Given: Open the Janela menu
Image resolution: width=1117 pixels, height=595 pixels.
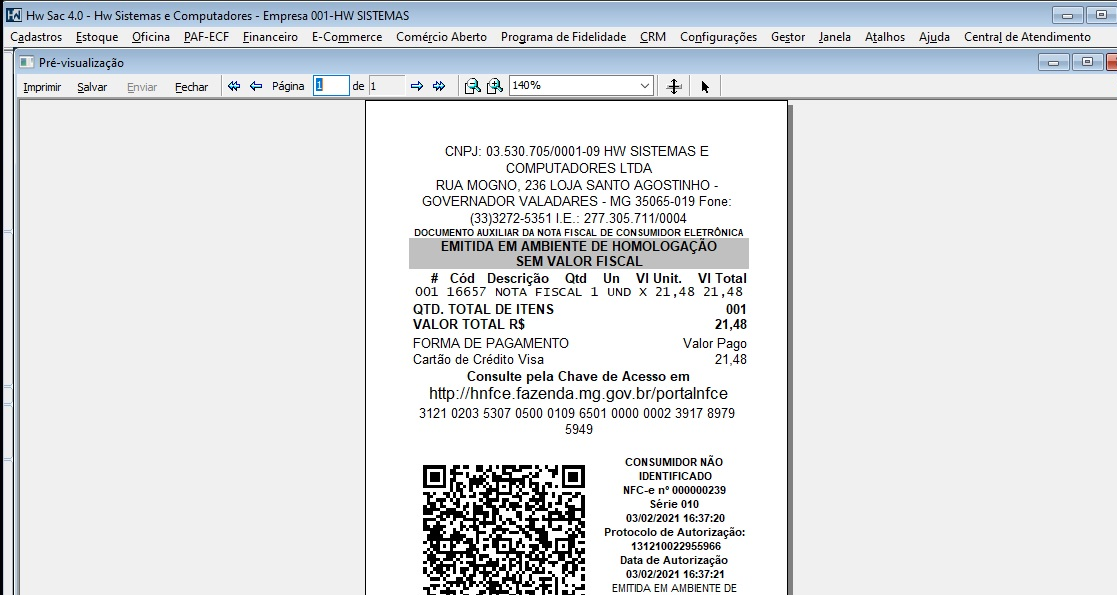Looking at the screenshot, I should (x=834, y=37).
